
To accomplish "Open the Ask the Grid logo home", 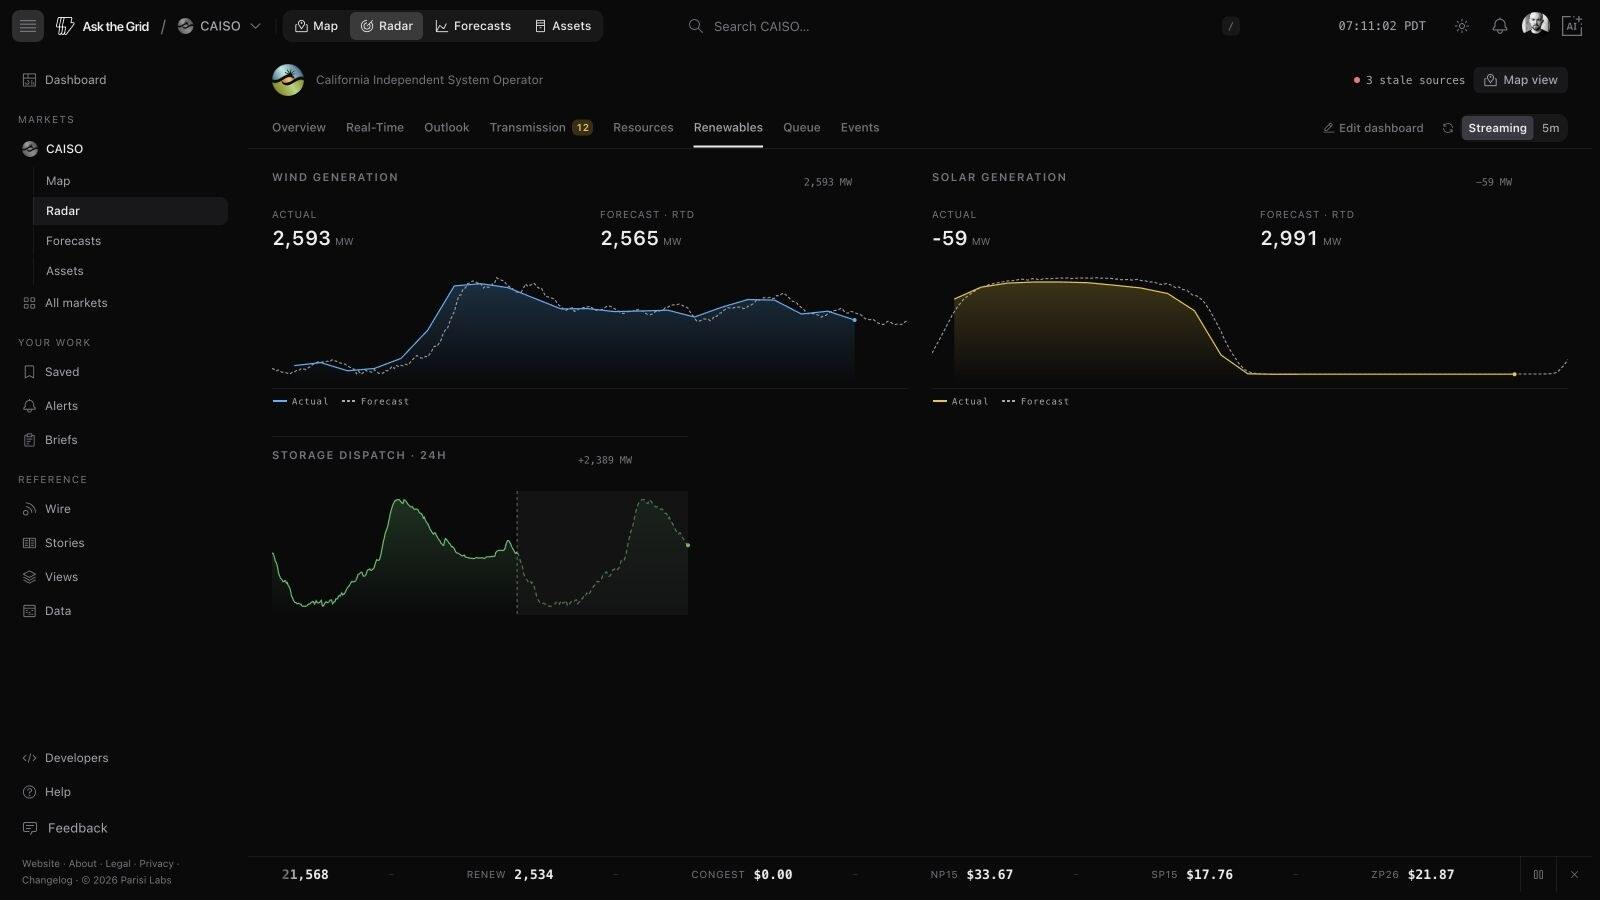I will [x=103, y=26].
